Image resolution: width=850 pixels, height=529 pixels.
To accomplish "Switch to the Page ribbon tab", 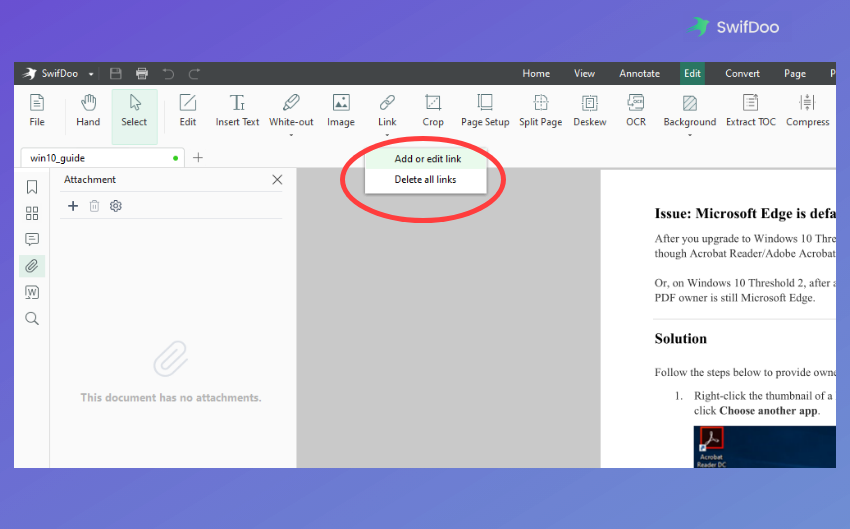I will pyautogui.click(x=795, y=73).
